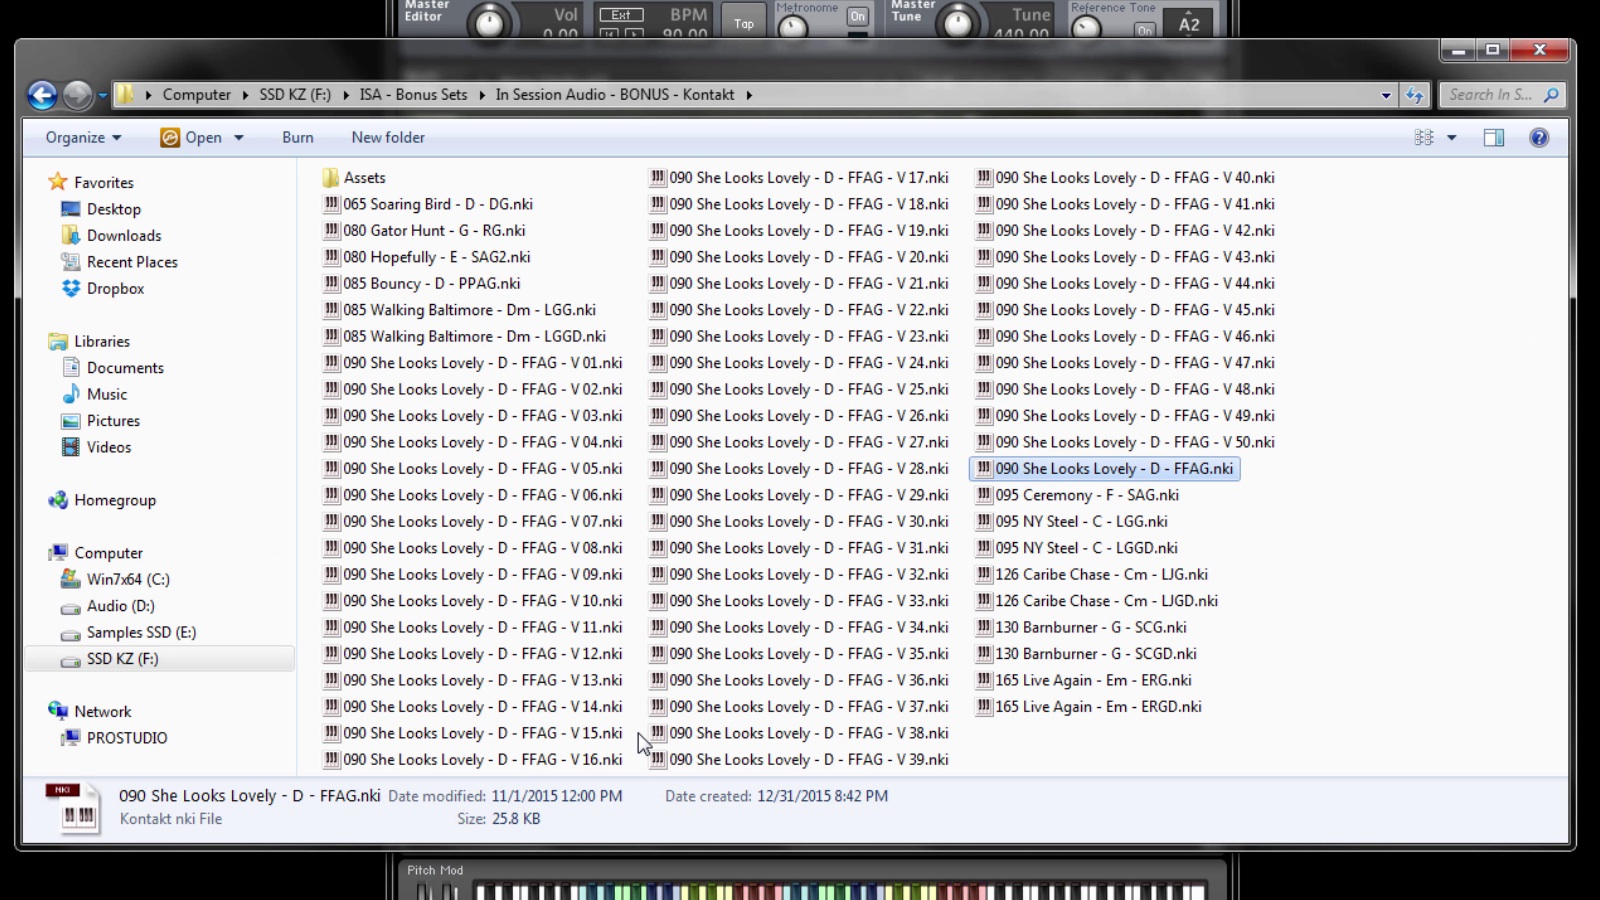Click Master Tune knob in Kontakt
Image resolution: width=1600 pixels, height=900 pixels.
958,23
